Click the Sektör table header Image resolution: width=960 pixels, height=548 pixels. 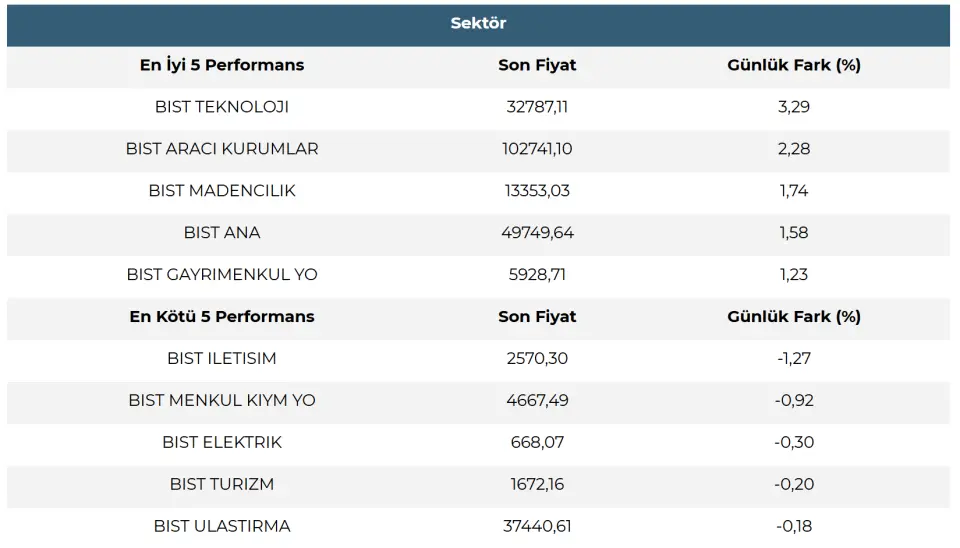click(x=478, y=23)
